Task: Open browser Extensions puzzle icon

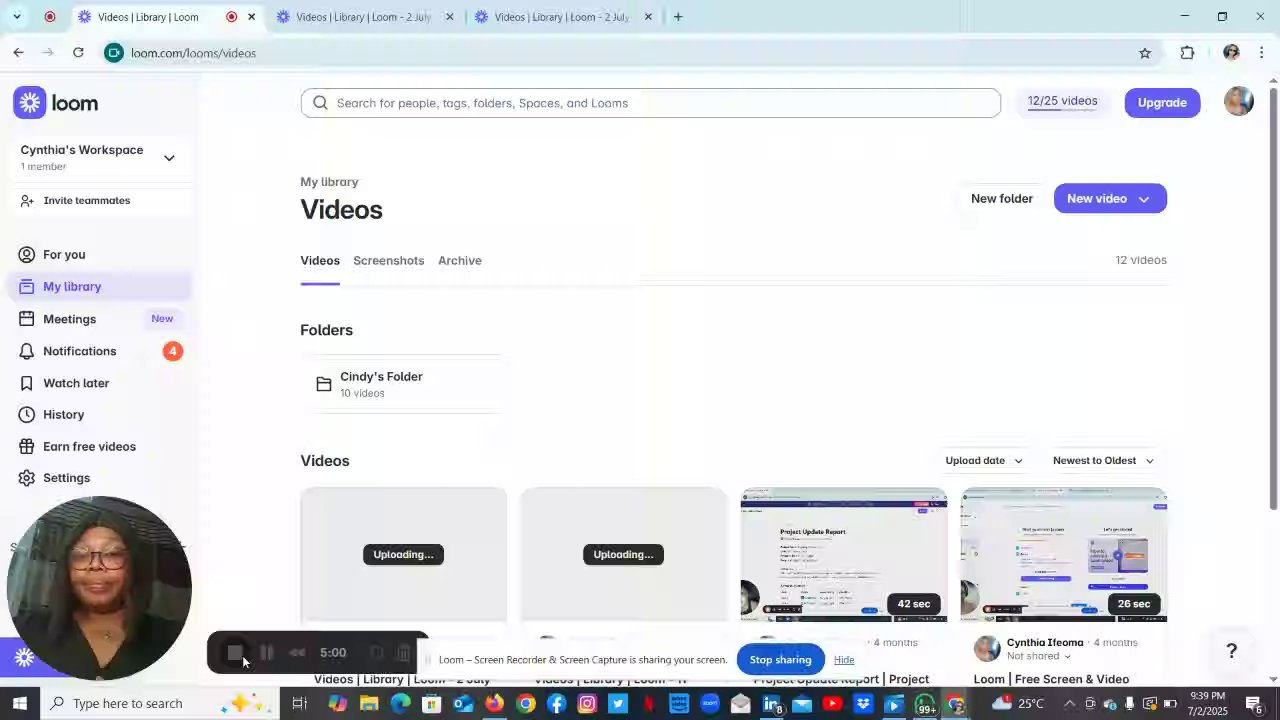Action: click(1187, 53)
